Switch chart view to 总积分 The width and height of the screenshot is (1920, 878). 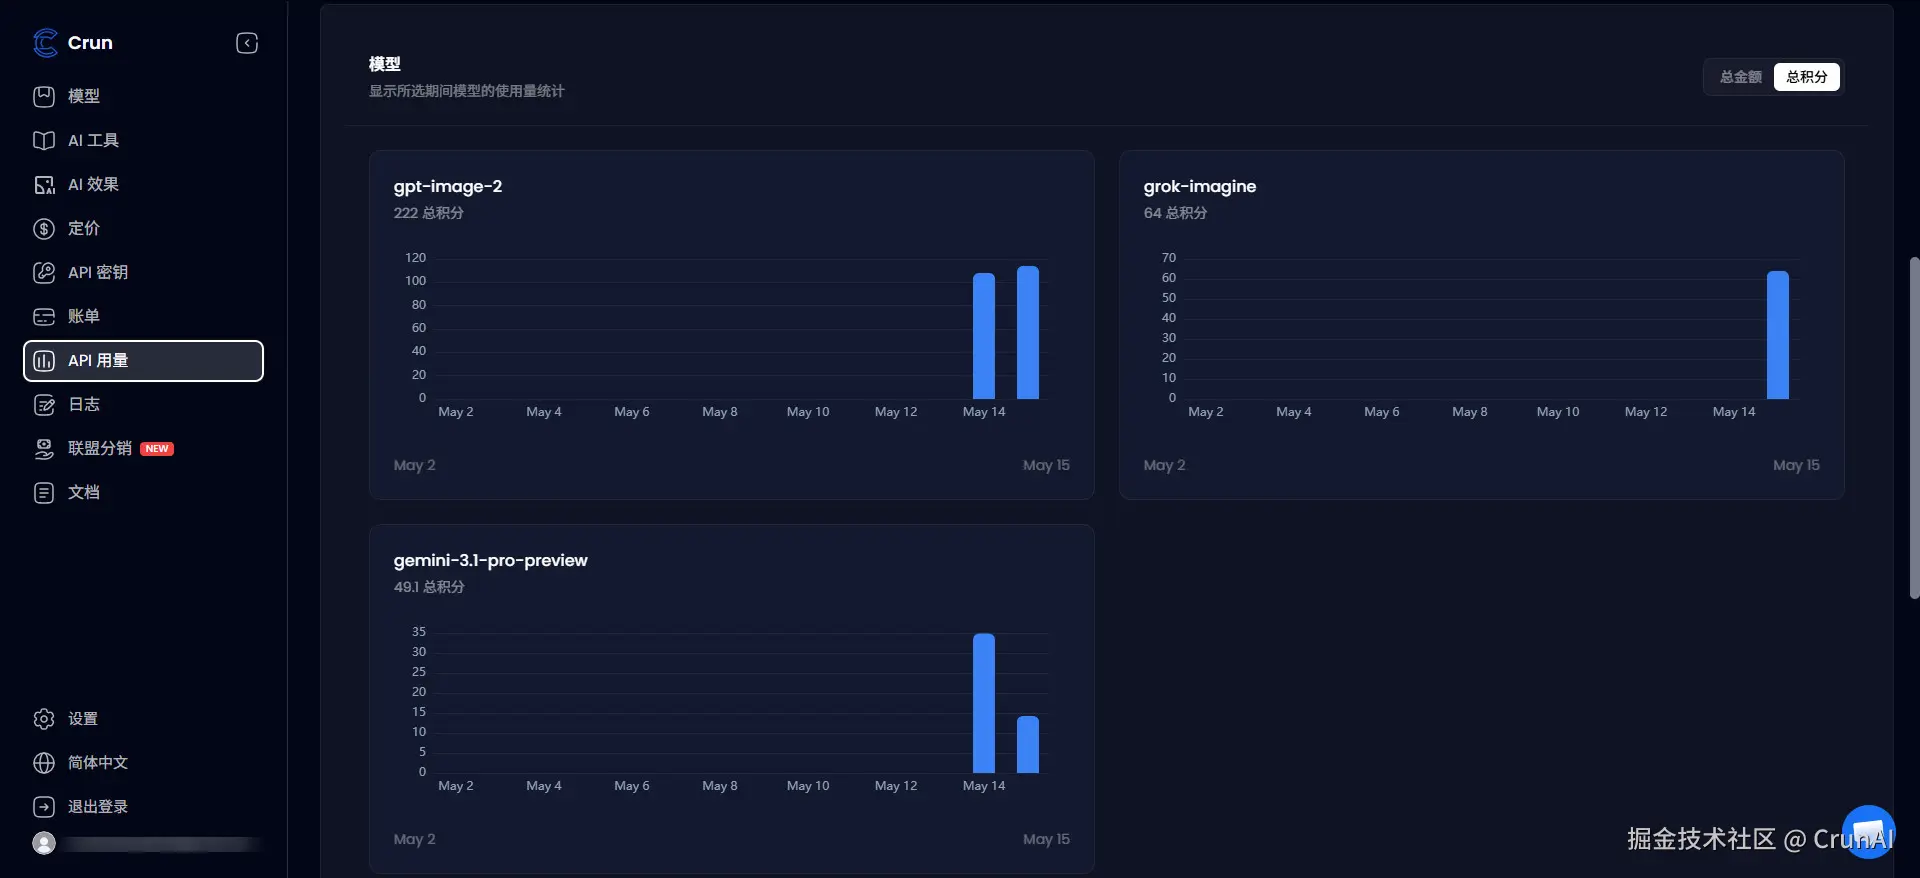1806,77
